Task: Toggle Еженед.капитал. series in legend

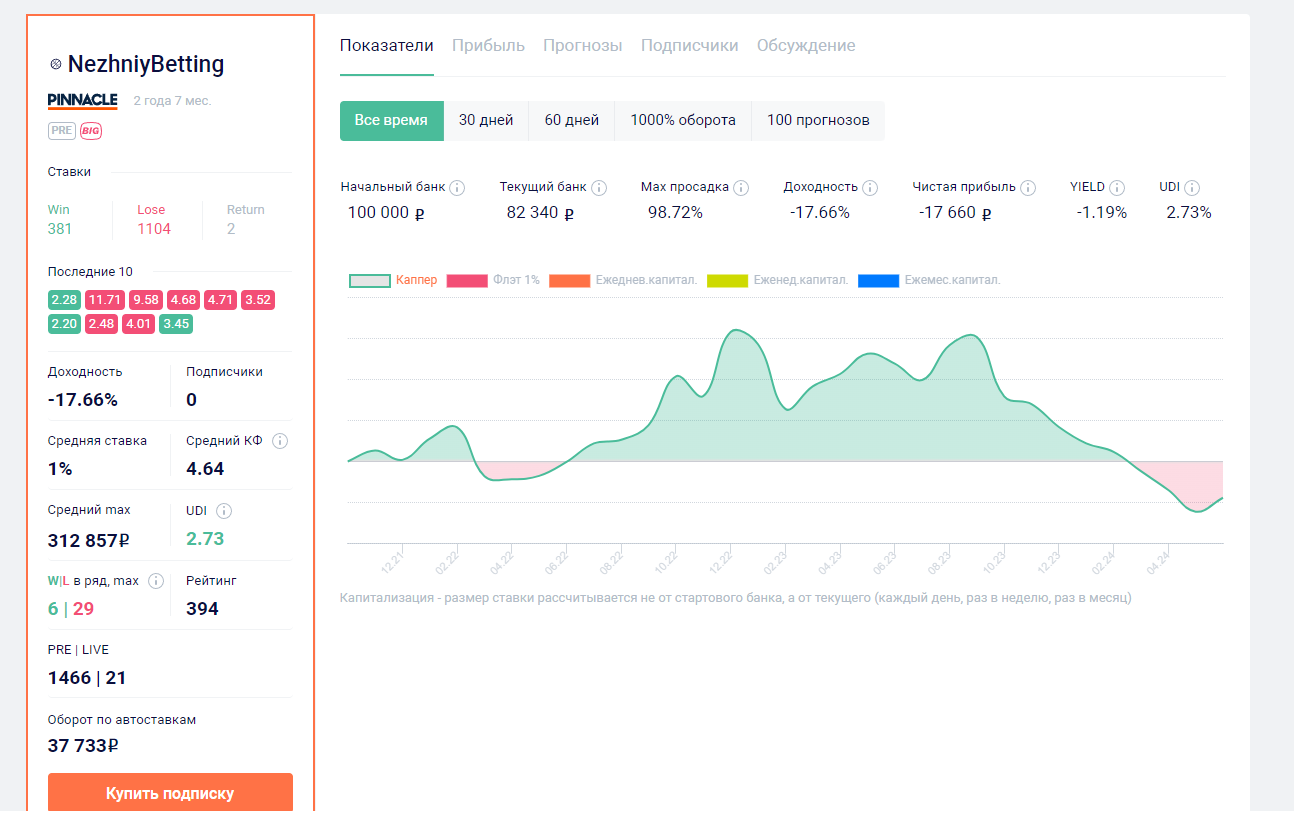Action: (x=778, y=280)
